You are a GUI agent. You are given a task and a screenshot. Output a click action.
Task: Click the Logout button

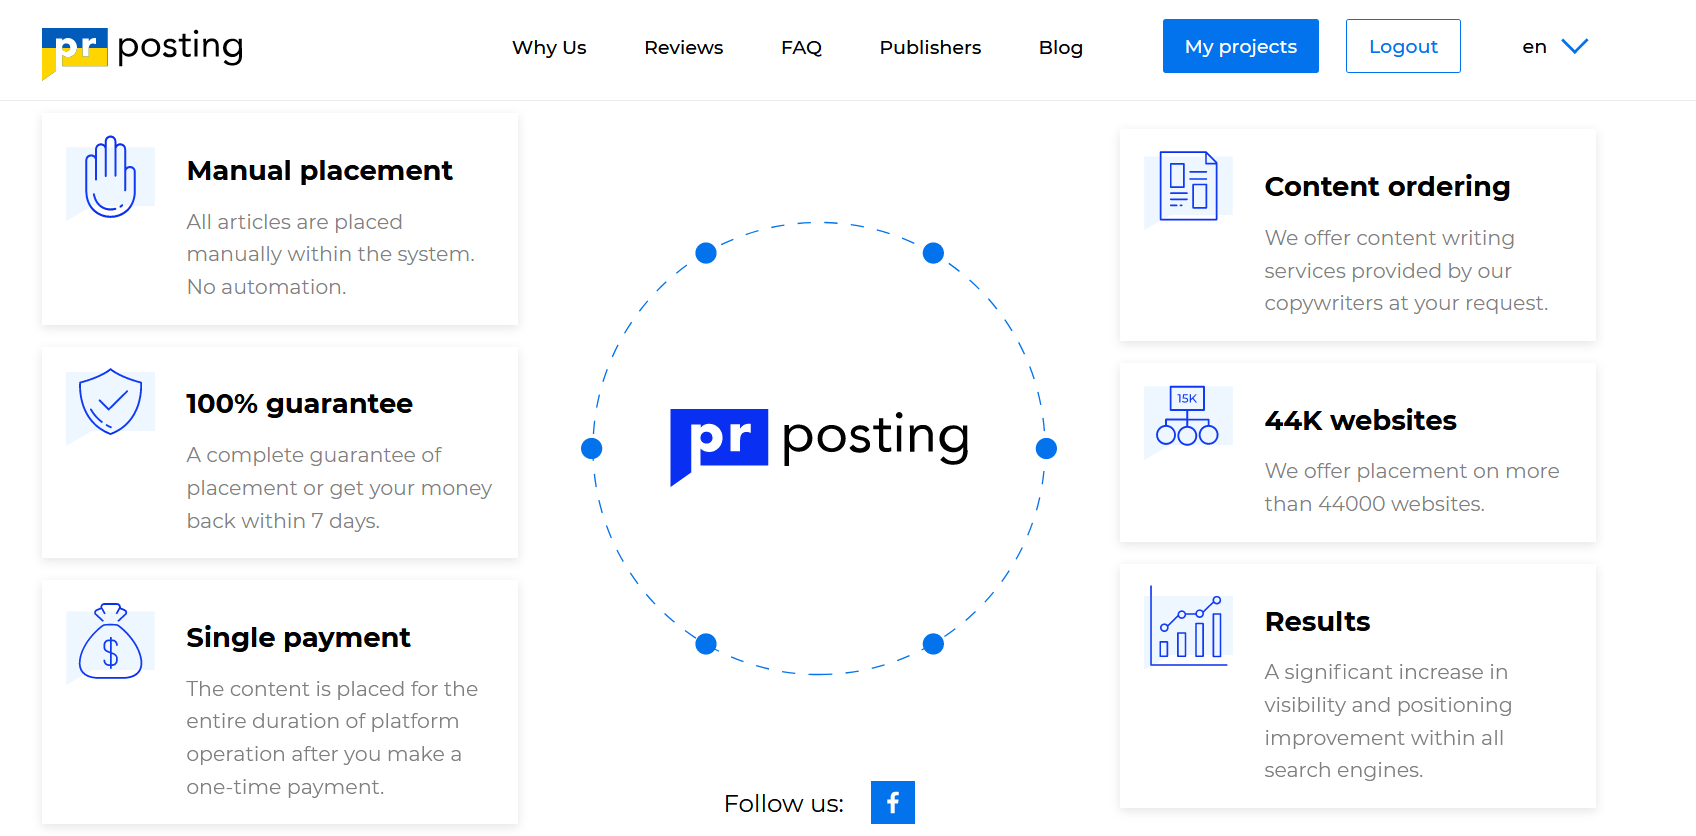pyautogui.click(x=1403, y=46)
